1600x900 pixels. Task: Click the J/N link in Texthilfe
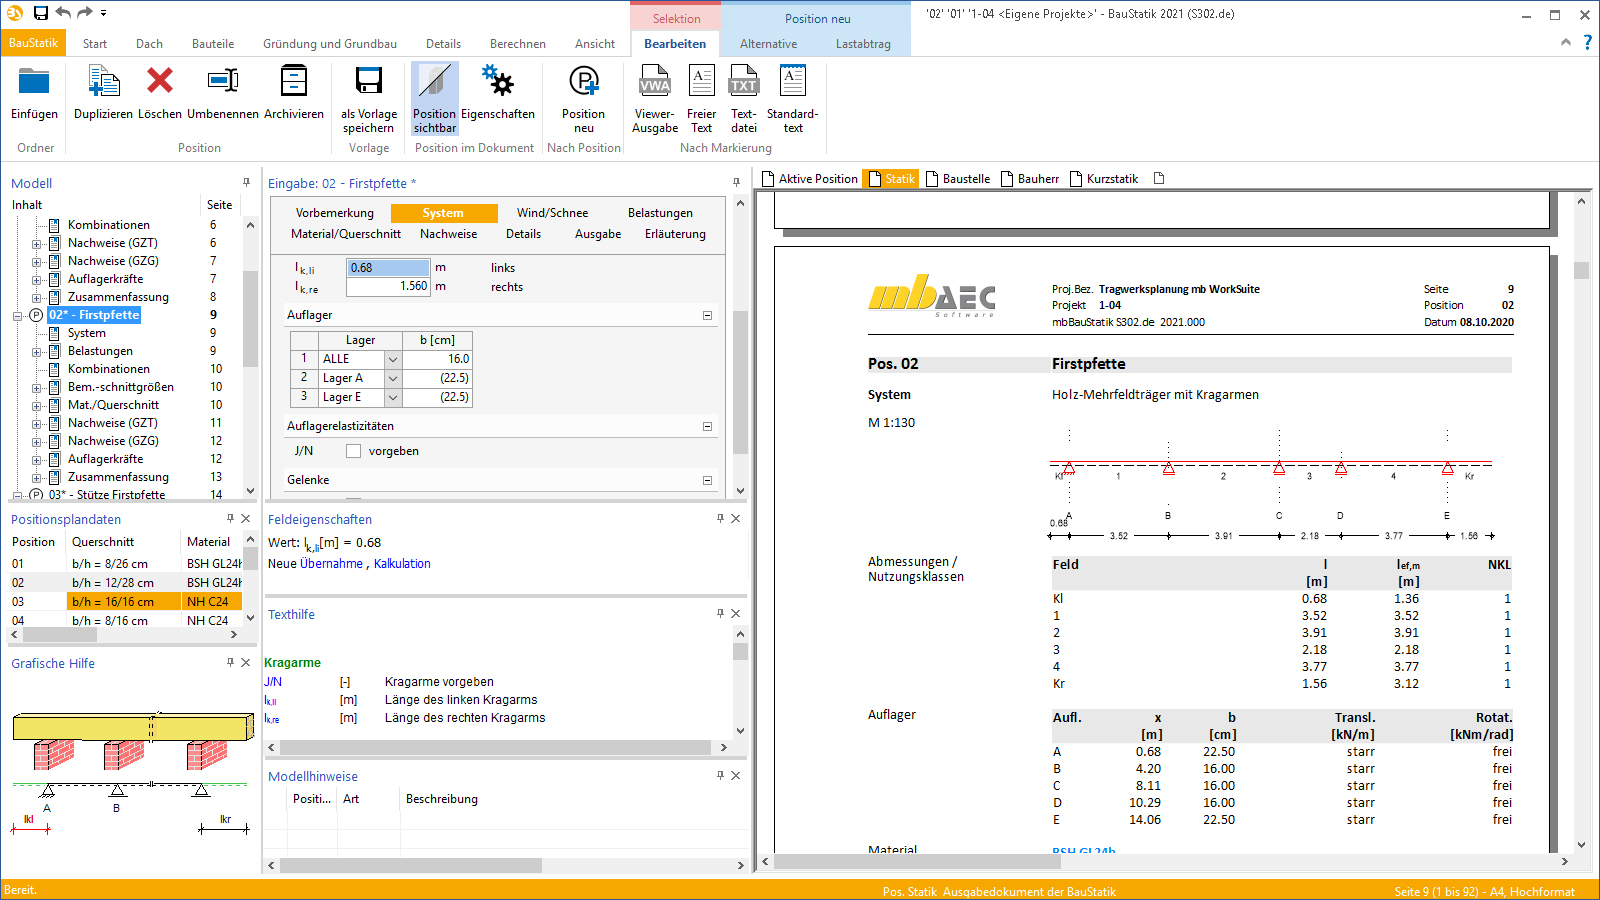(273, 682)
